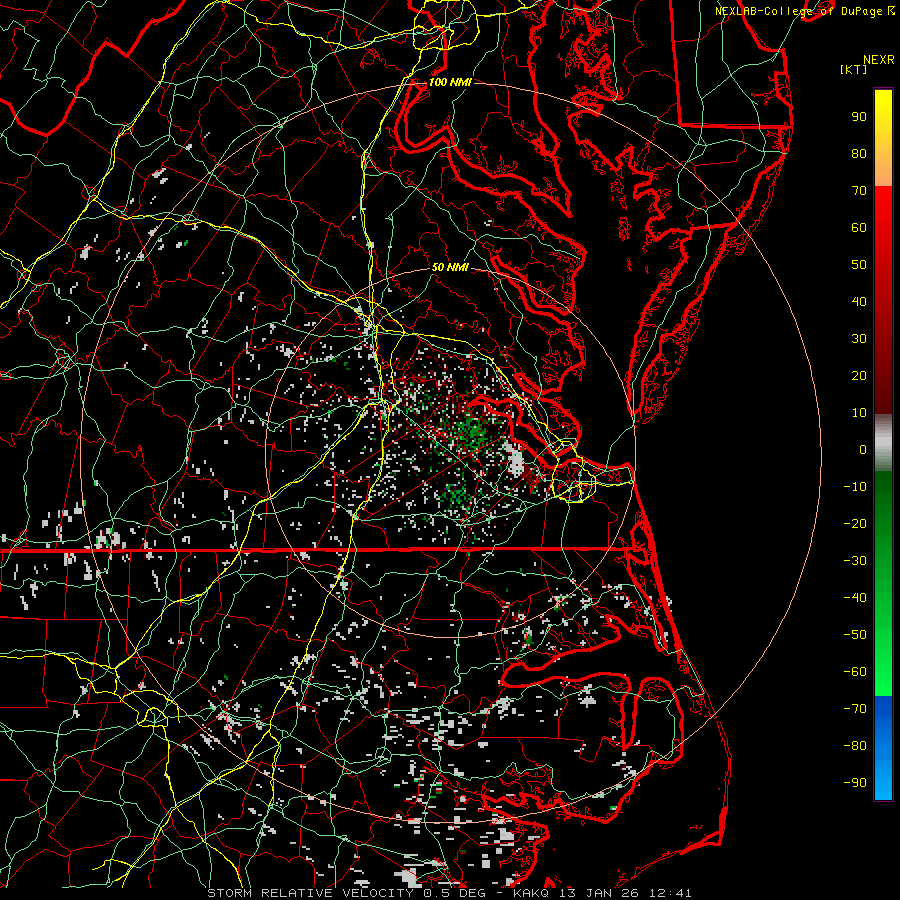The width and height of the screenshot is (900, 900).
Task: Select the positive 90 scale value
Action: pyautogui.click(x=859, y=117)
